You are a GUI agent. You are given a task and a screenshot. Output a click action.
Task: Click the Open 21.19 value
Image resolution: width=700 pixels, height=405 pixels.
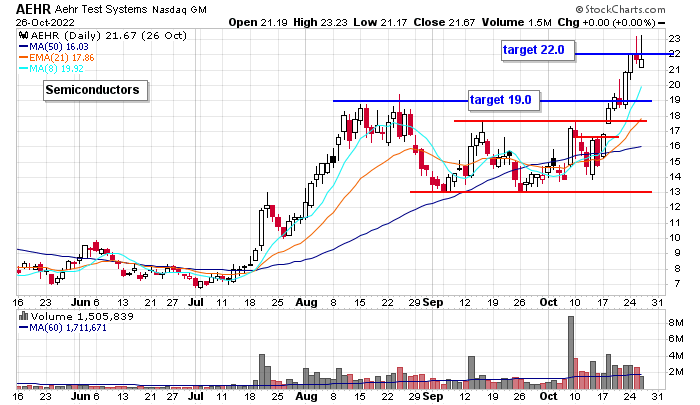[x=258, y=22]
